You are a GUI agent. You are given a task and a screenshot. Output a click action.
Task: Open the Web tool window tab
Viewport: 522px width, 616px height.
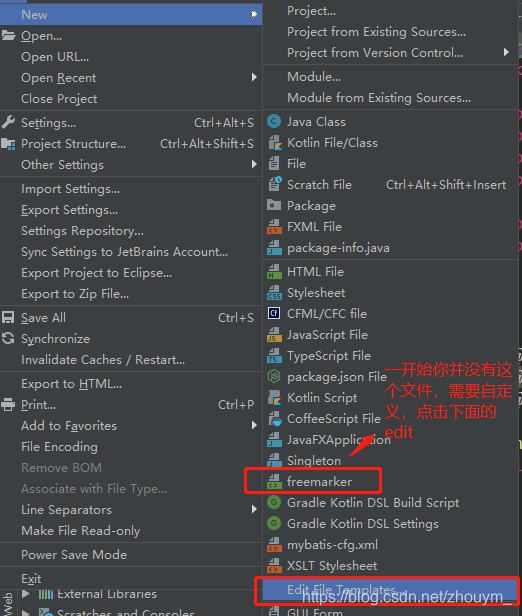tap(7, 604)
